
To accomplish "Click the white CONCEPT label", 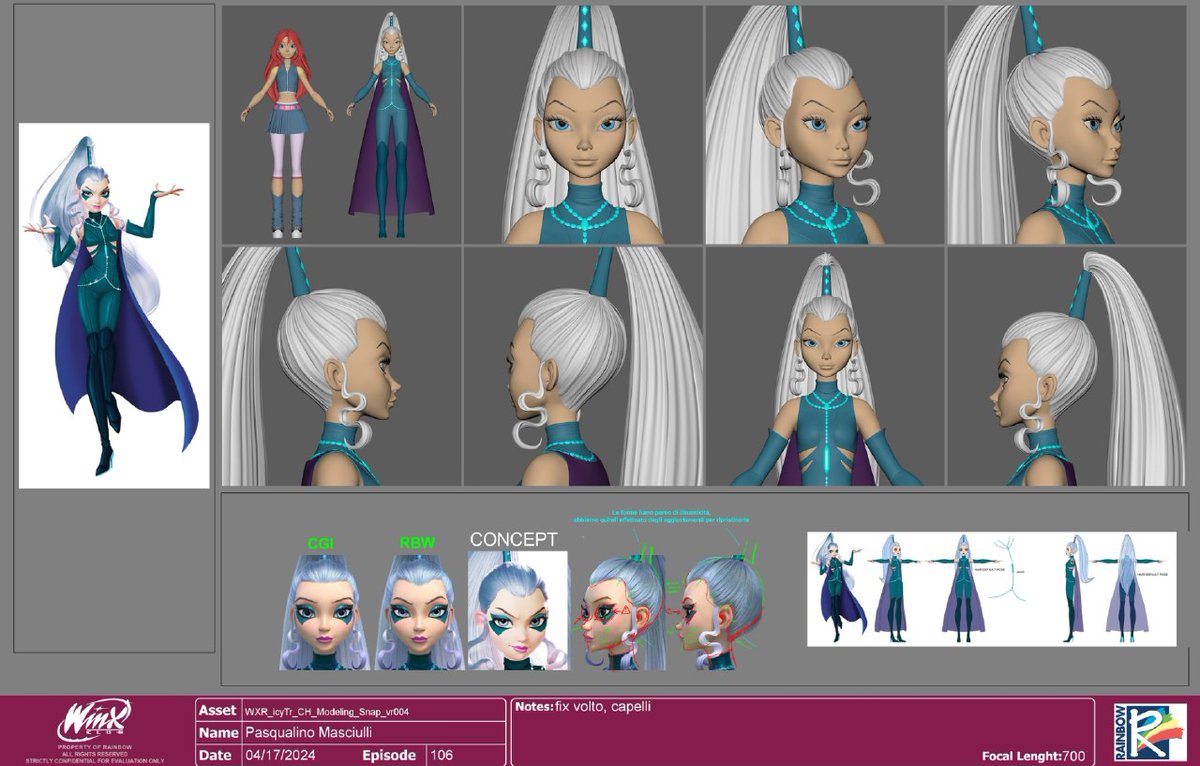I will [514, 539].
